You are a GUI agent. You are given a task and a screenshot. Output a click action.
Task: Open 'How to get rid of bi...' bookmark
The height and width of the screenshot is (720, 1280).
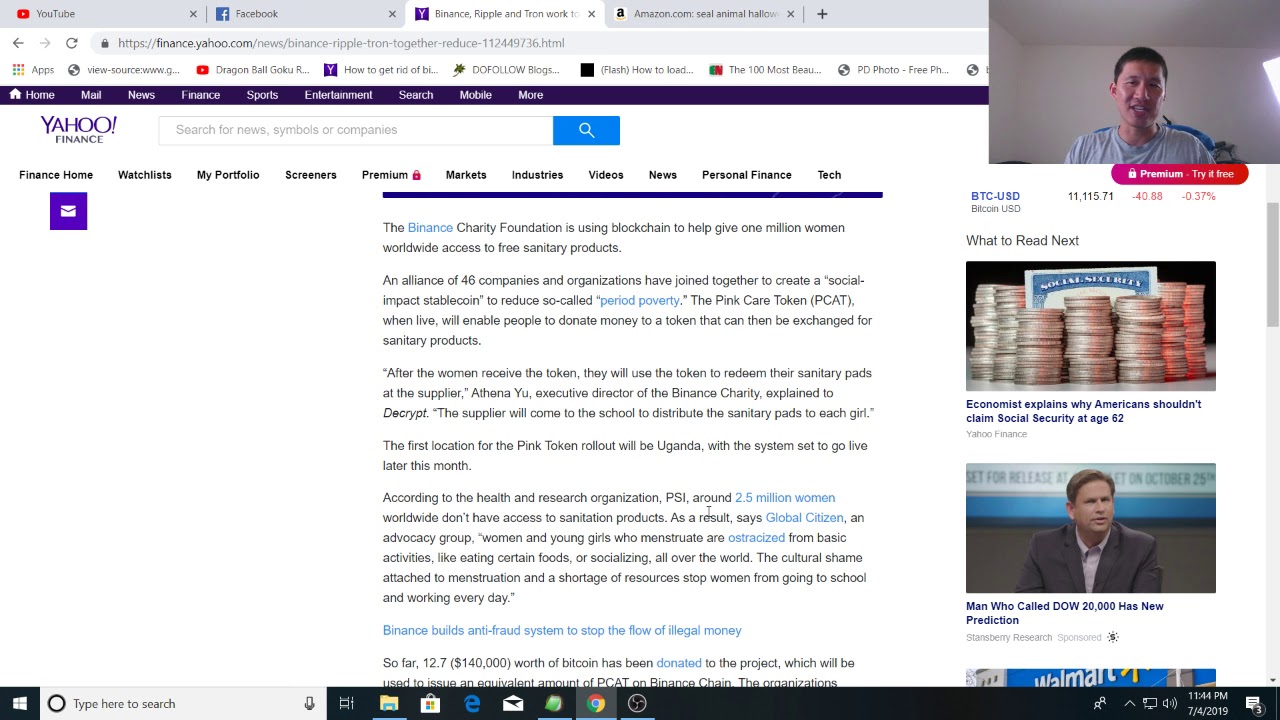[x=381, y=70]
